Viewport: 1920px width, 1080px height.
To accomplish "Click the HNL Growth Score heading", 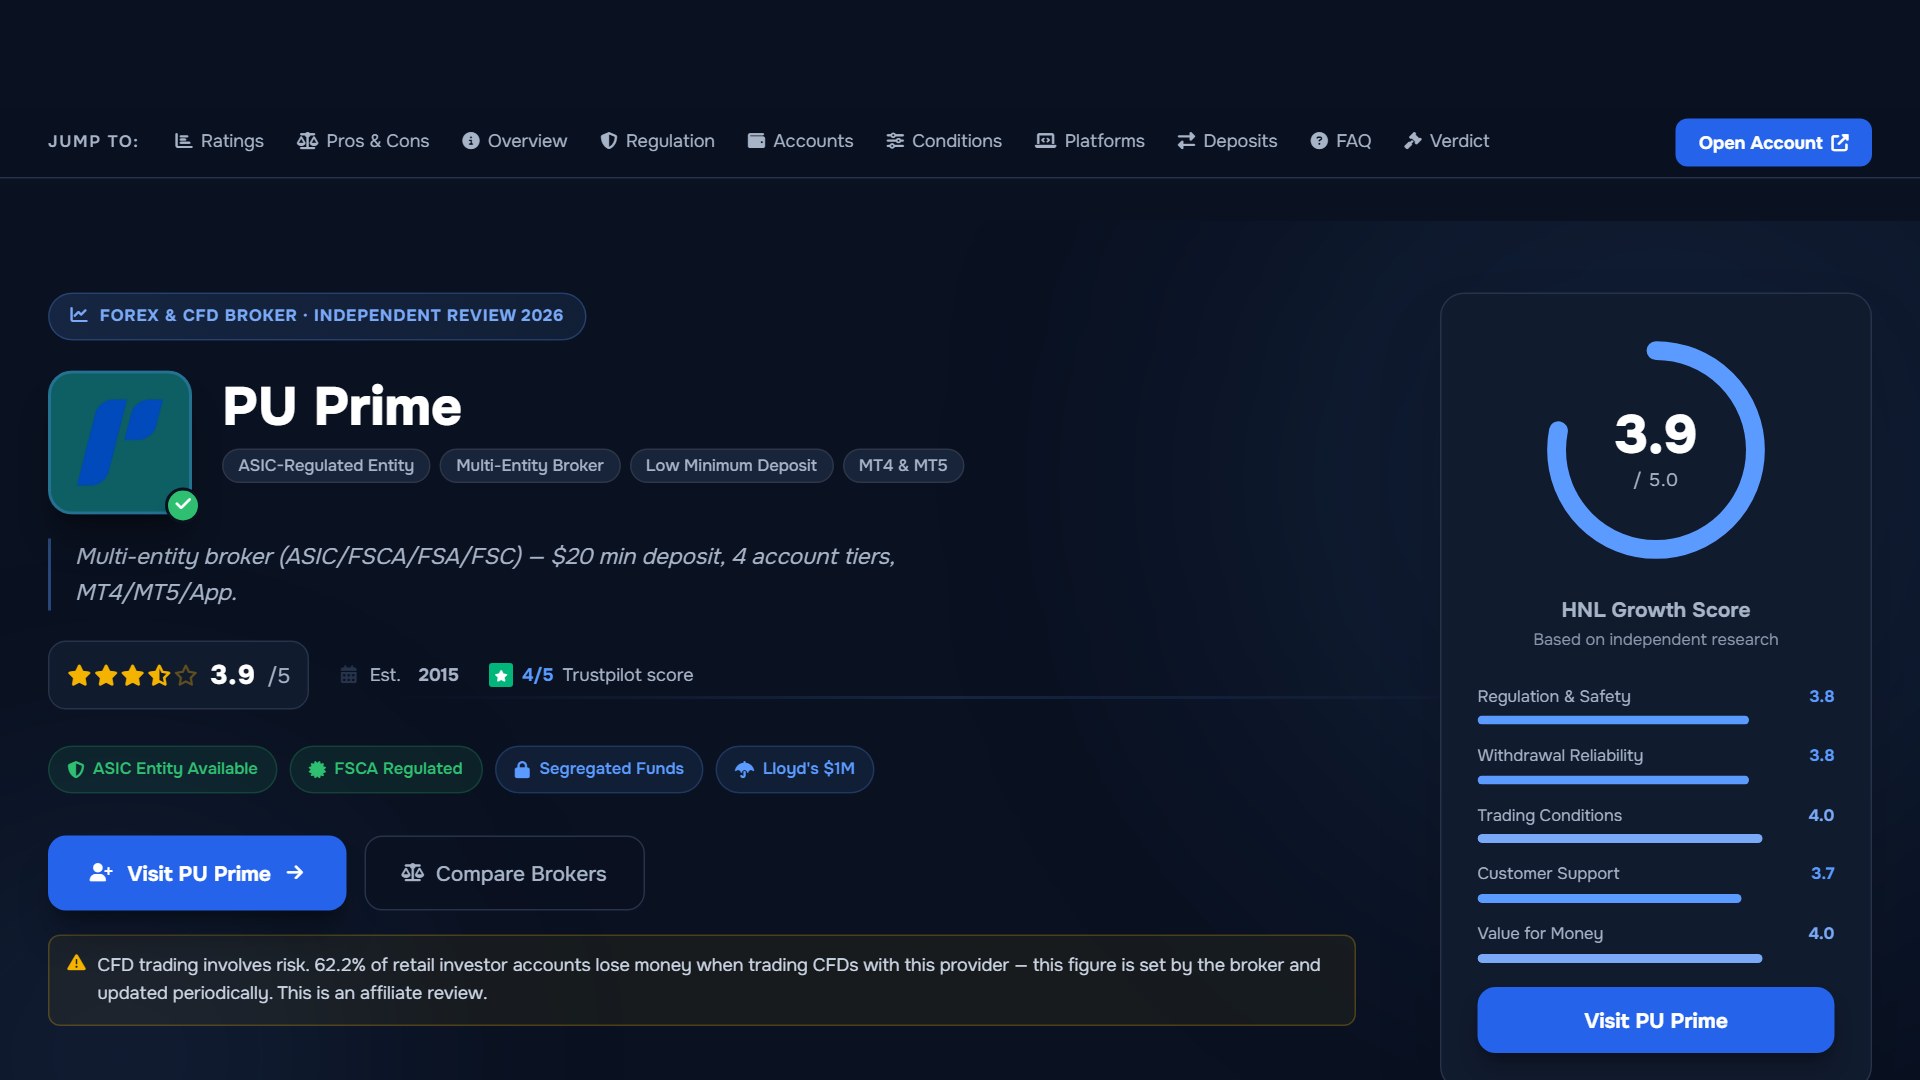I will click(x=1655, y=610).
